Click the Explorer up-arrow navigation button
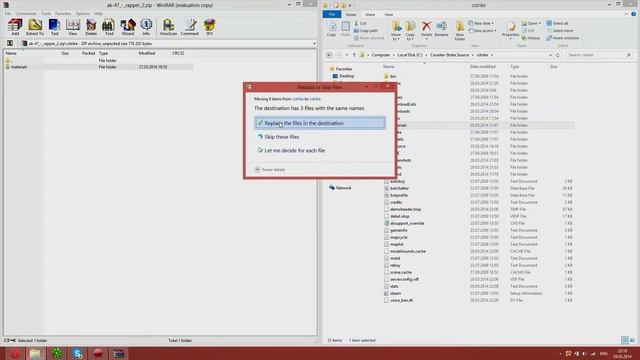The height and width of the screenshot is (360, 640). [354, 55]
